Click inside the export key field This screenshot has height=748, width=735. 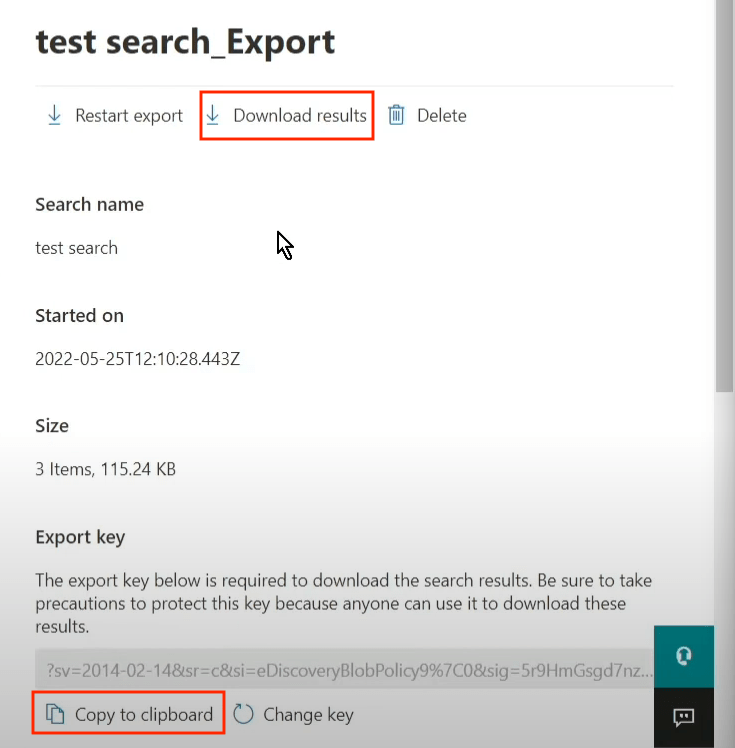(x=344, y=670)
